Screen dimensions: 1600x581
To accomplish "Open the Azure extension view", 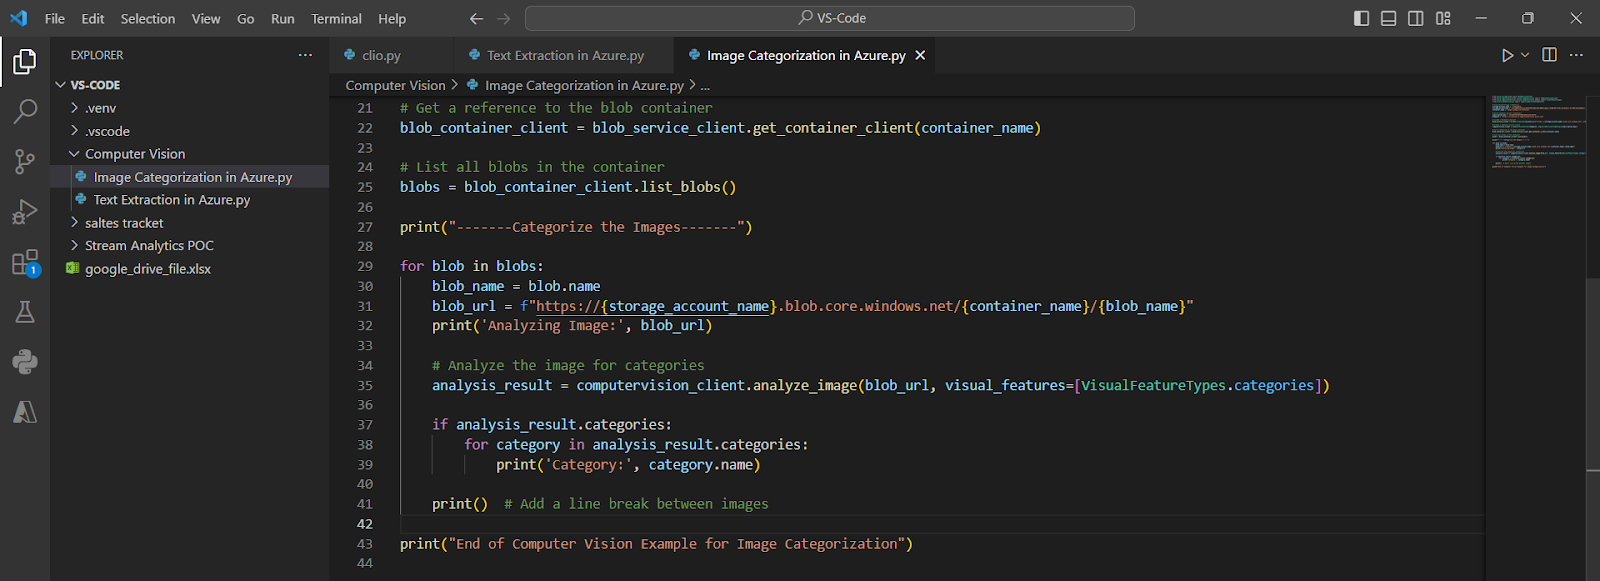I will click(25, 412).
